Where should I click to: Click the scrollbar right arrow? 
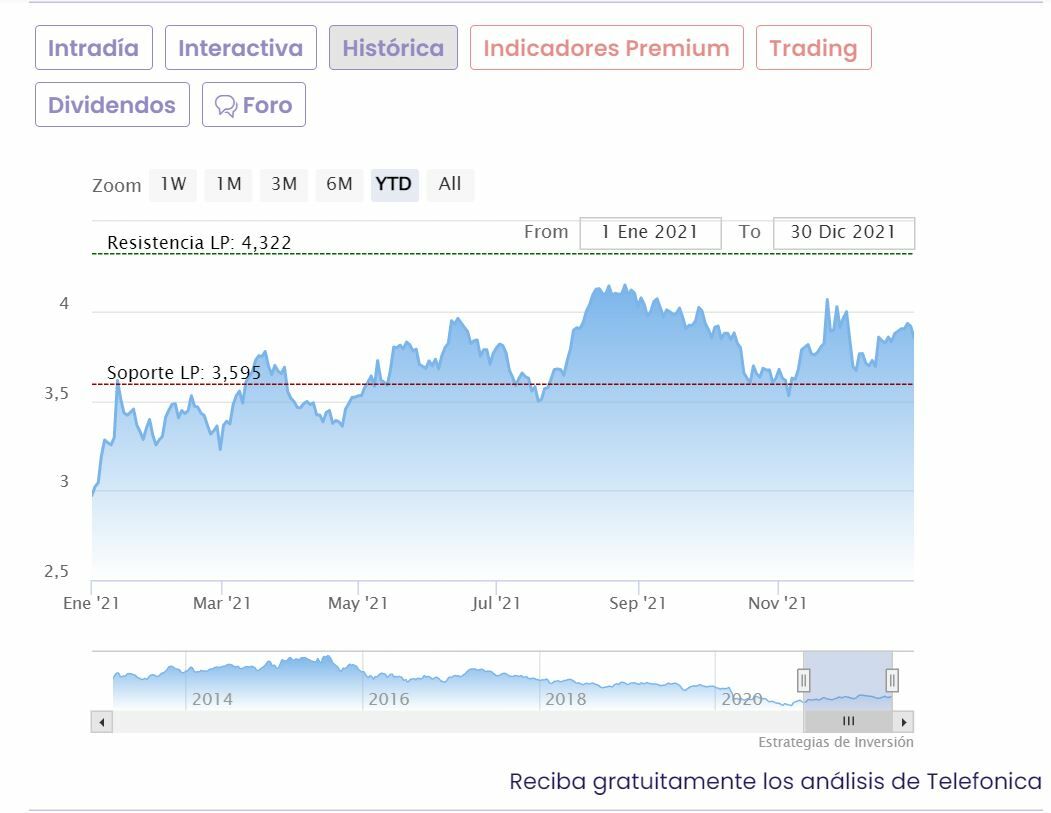click(x=903, y=721)
